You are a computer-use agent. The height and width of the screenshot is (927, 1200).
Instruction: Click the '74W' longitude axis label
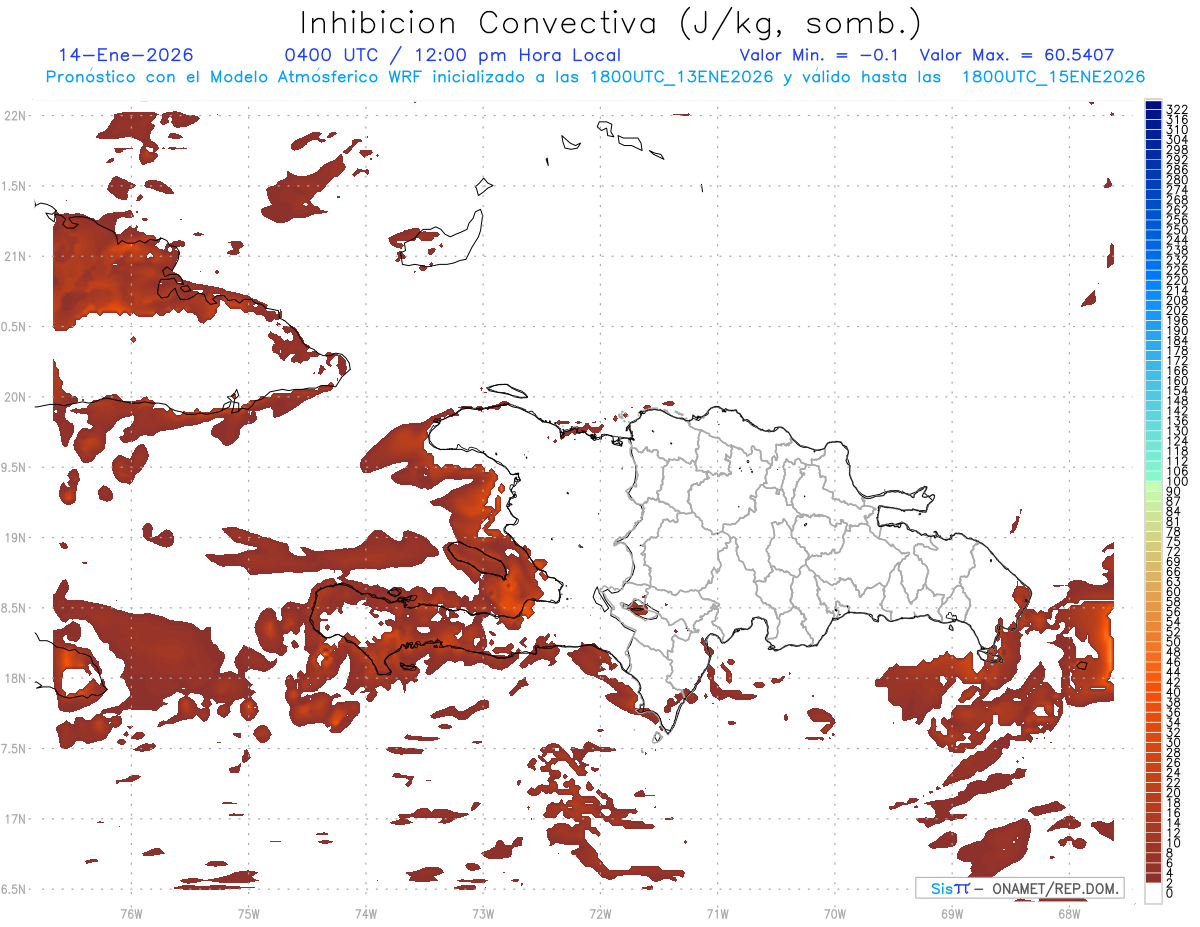click(x=365, y=914)
